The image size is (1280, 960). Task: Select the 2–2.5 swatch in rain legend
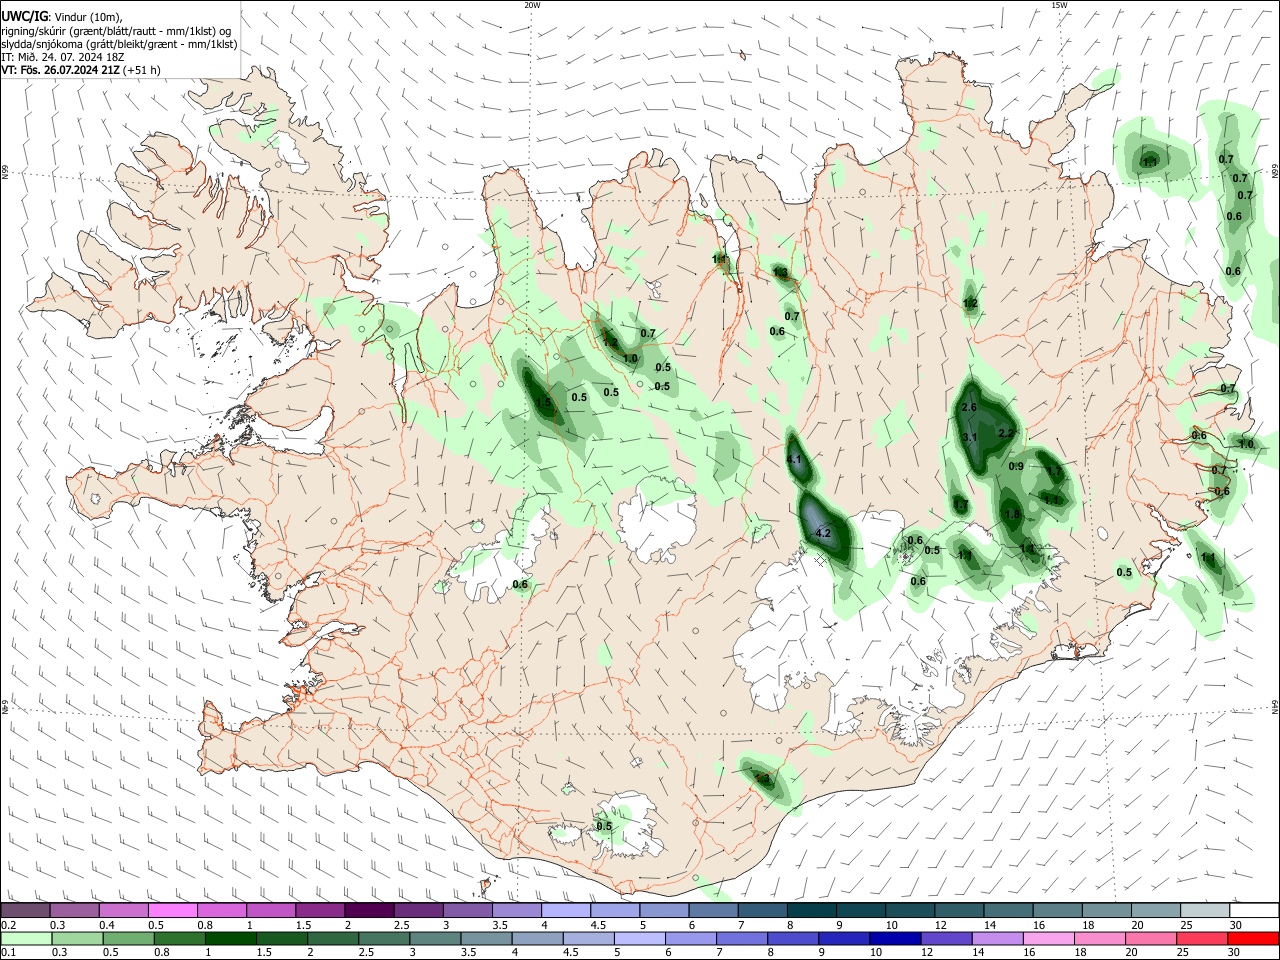tap(332, 938)
